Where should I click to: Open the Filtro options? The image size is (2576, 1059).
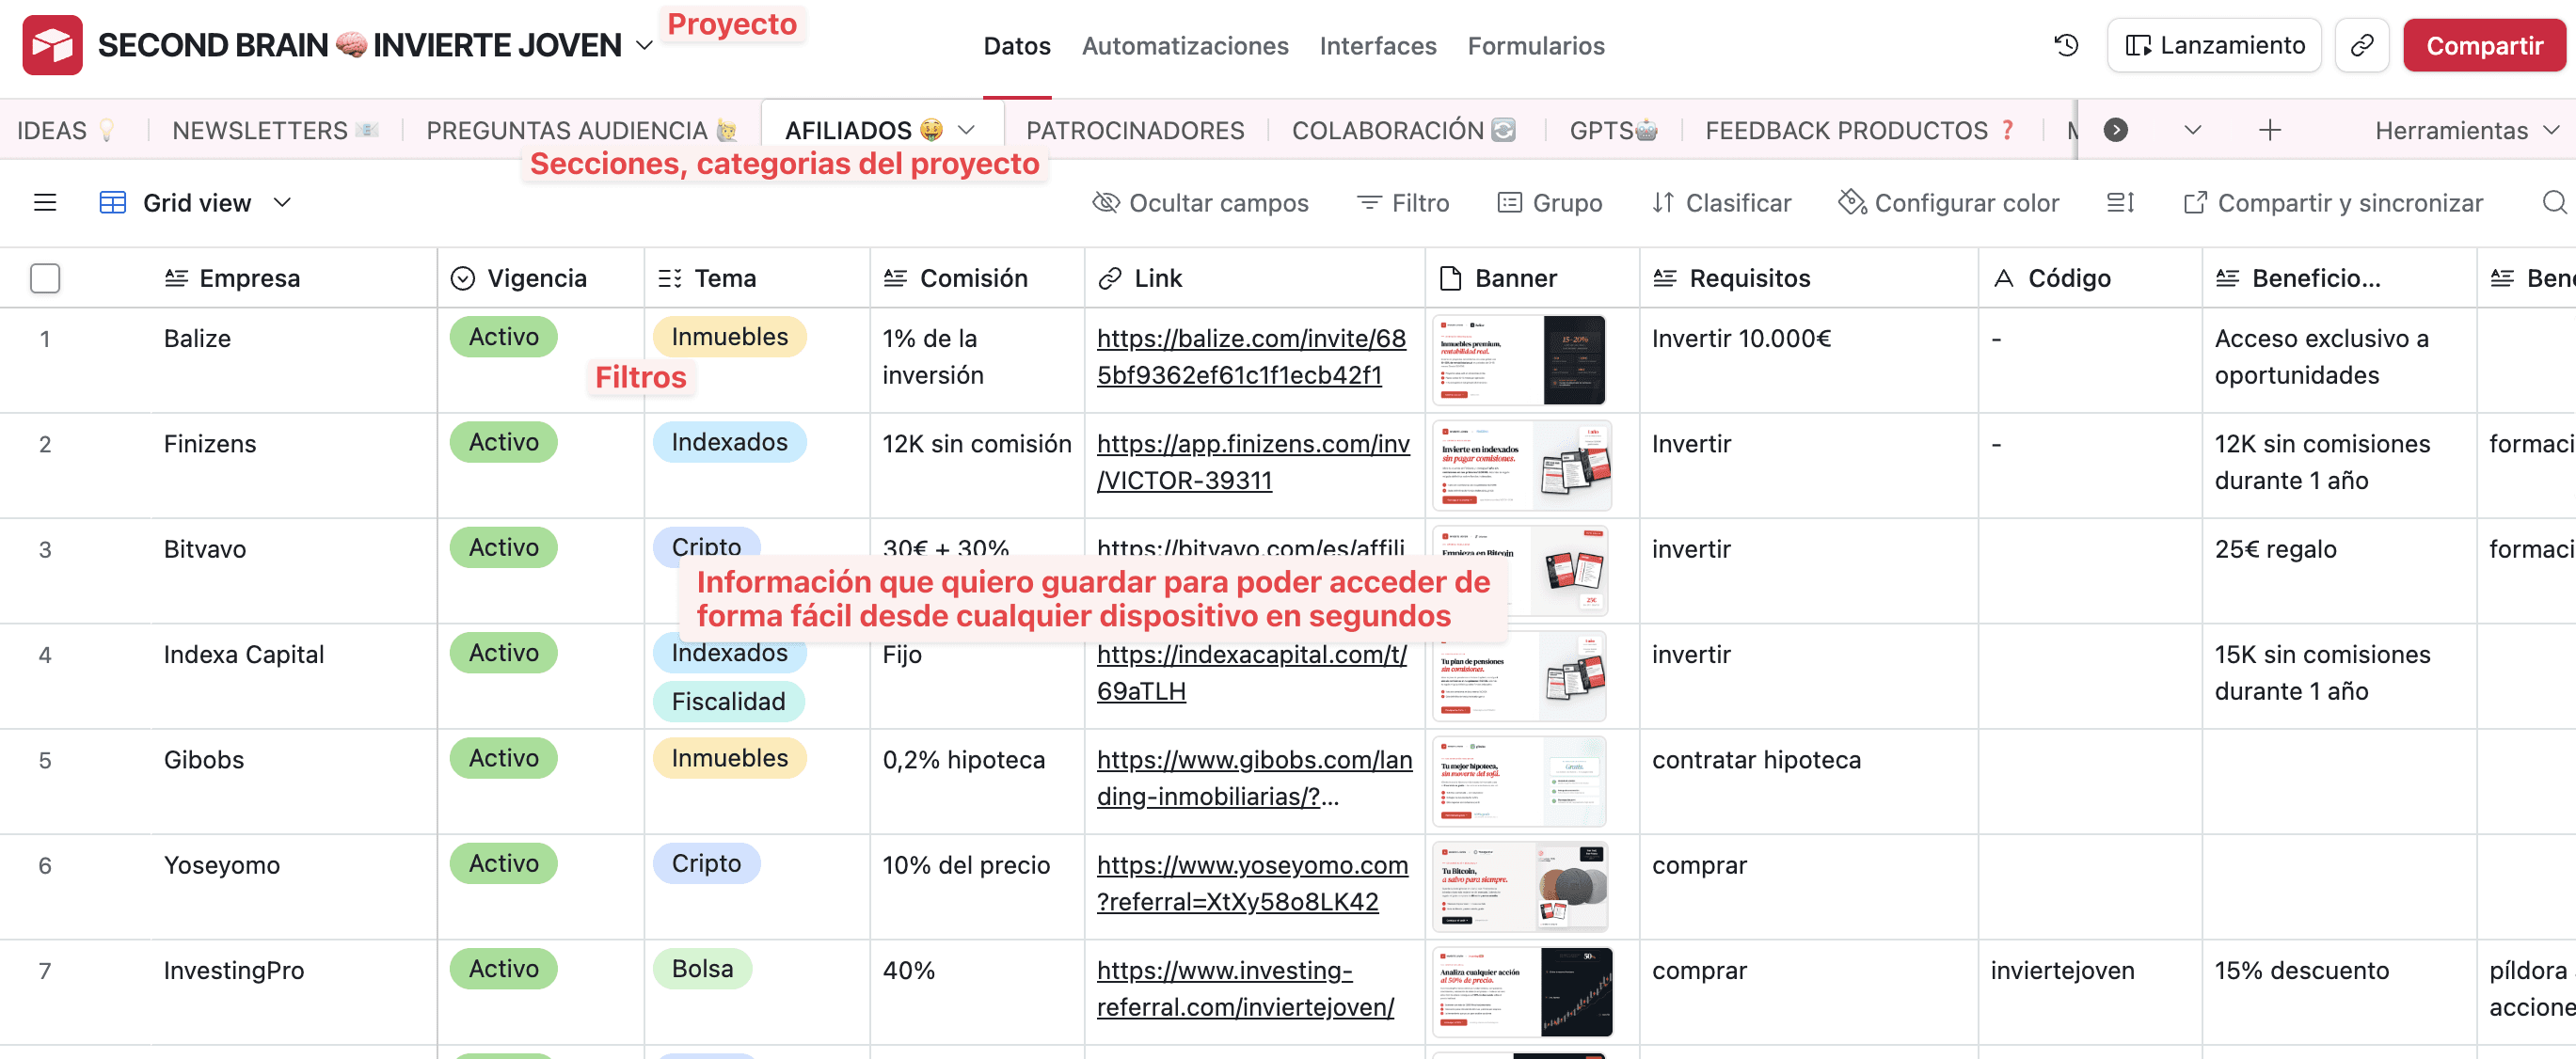click(1403, 203)
